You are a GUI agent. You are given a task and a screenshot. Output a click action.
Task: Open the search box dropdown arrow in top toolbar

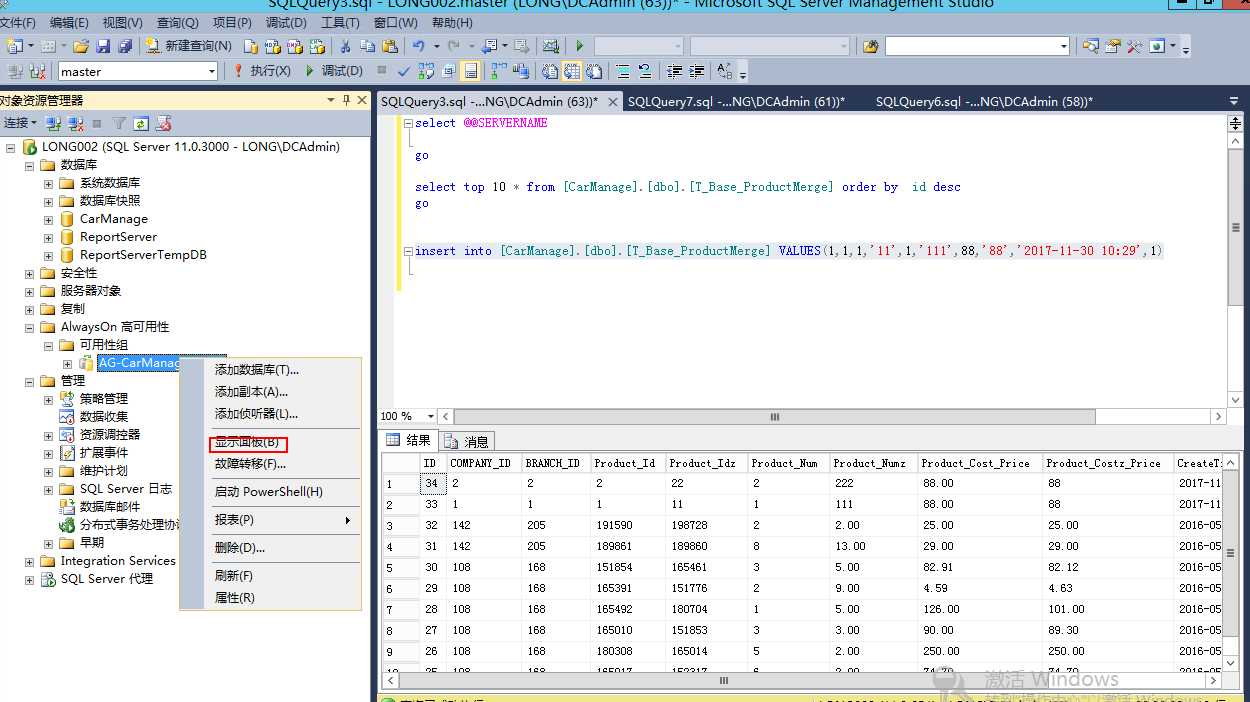[x=1064, y=46]
